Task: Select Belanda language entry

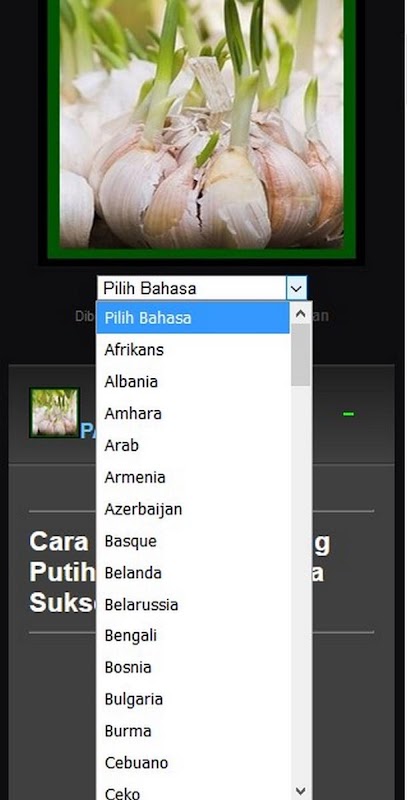Action: [193, 572]
